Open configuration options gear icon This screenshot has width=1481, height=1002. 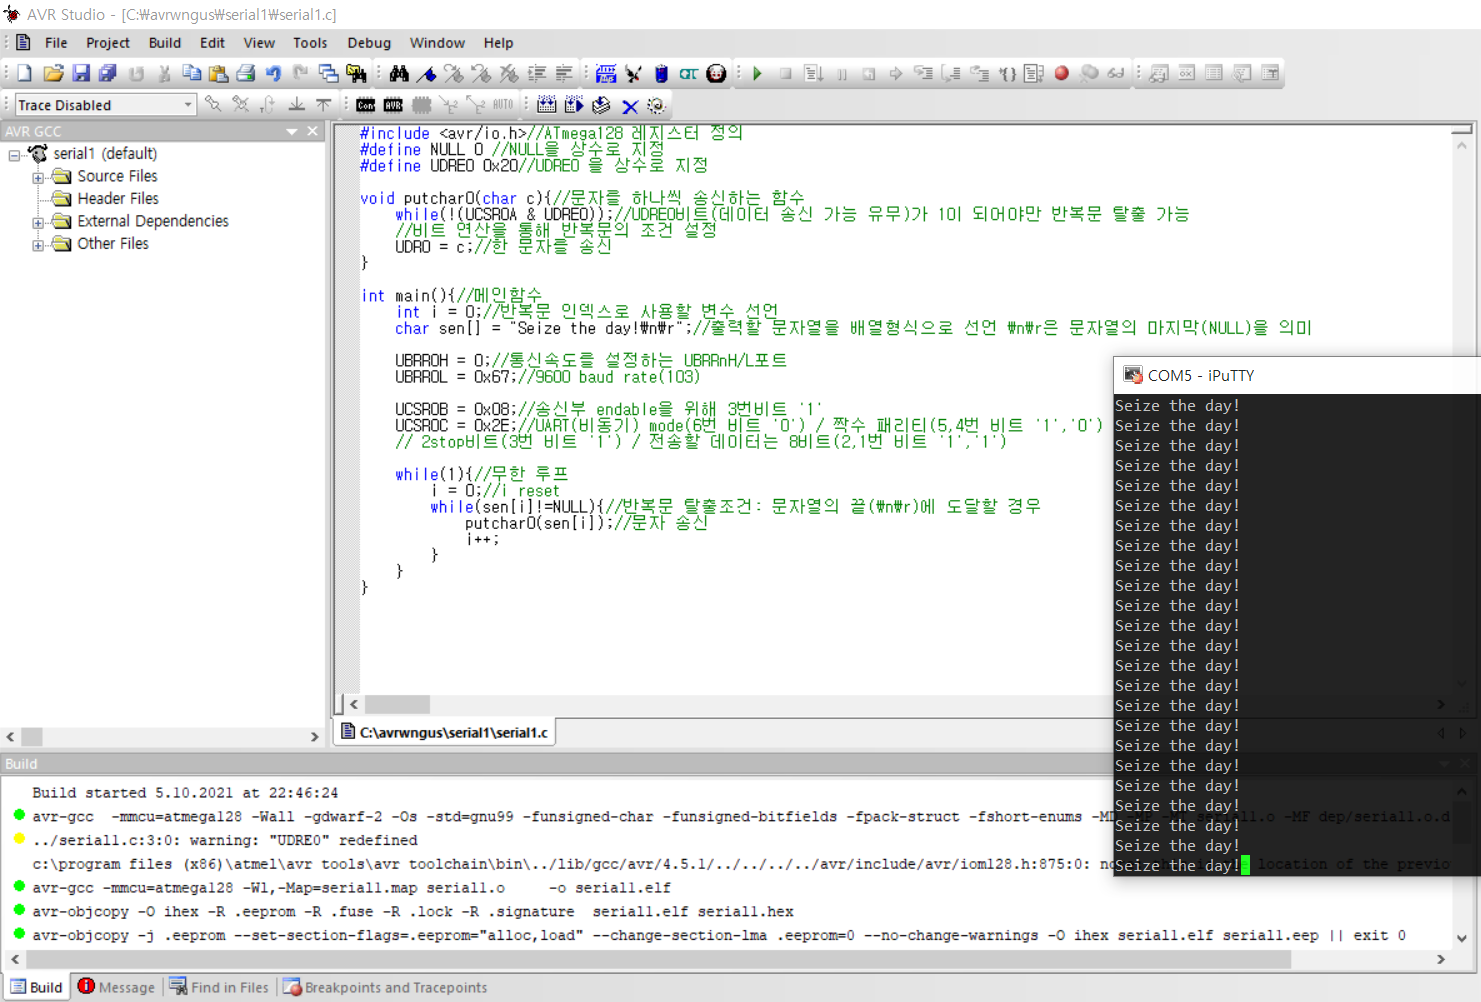pos(656,105)
